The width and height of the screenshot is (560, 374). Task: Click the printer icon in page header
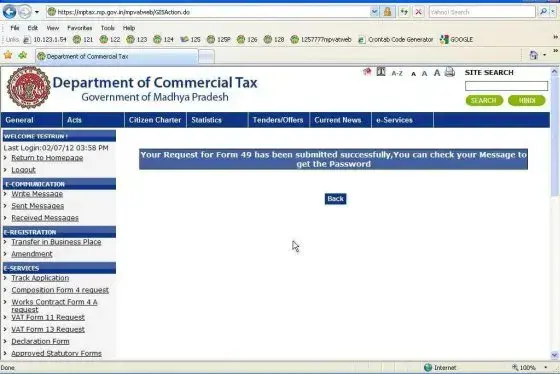(450, 72)
